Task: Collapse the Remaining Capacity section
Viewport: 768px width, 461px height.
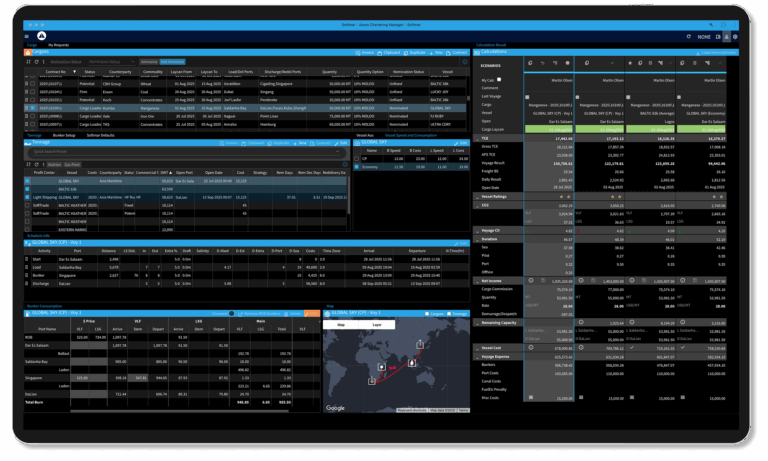Action: tap(478, 323)
